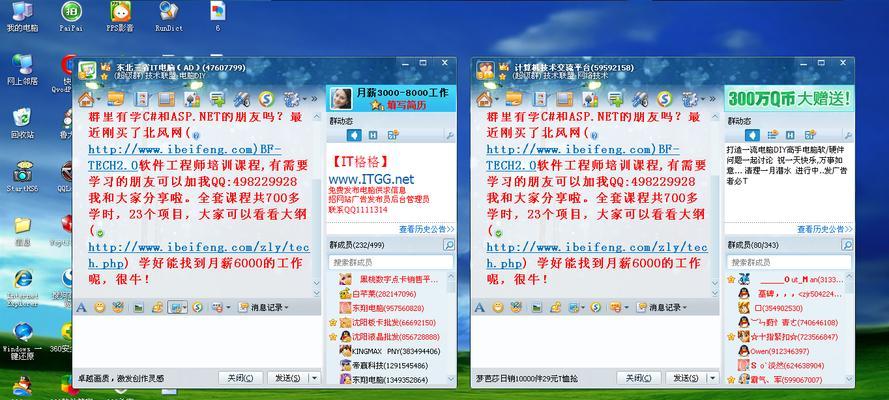Open font formatting A icon in 东北三省IT电脑 window
This screenshot has height=400, width=889.
[x=81, y=308]
